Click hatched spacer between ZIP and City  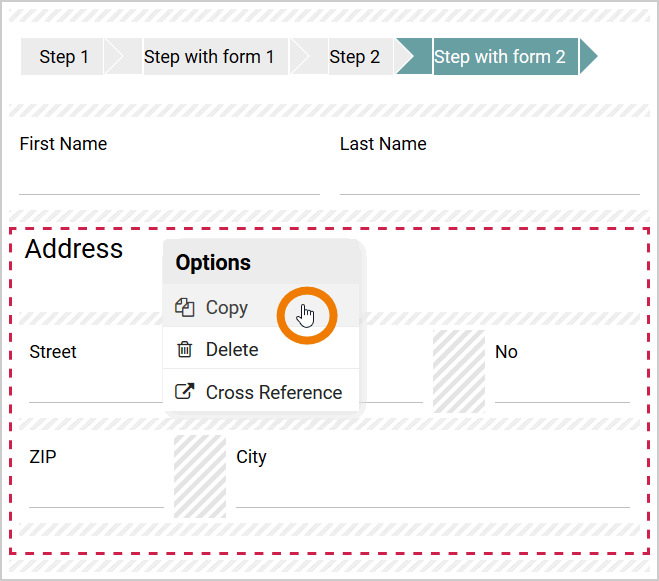[x=200, y=475]
